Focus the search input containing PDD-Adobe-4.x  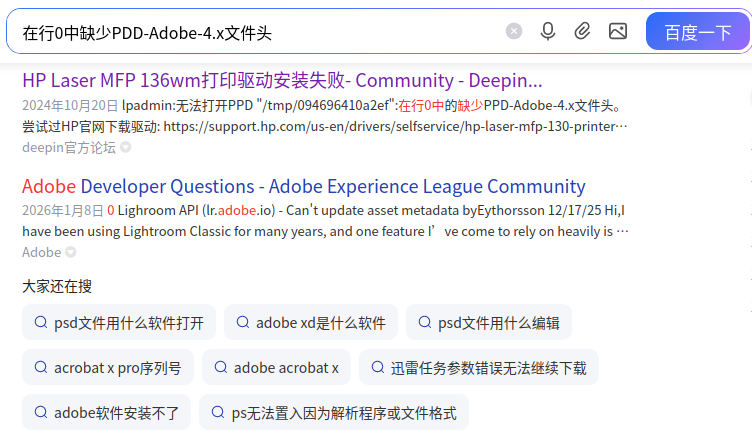pyautogui.click(x=259, y=33)
